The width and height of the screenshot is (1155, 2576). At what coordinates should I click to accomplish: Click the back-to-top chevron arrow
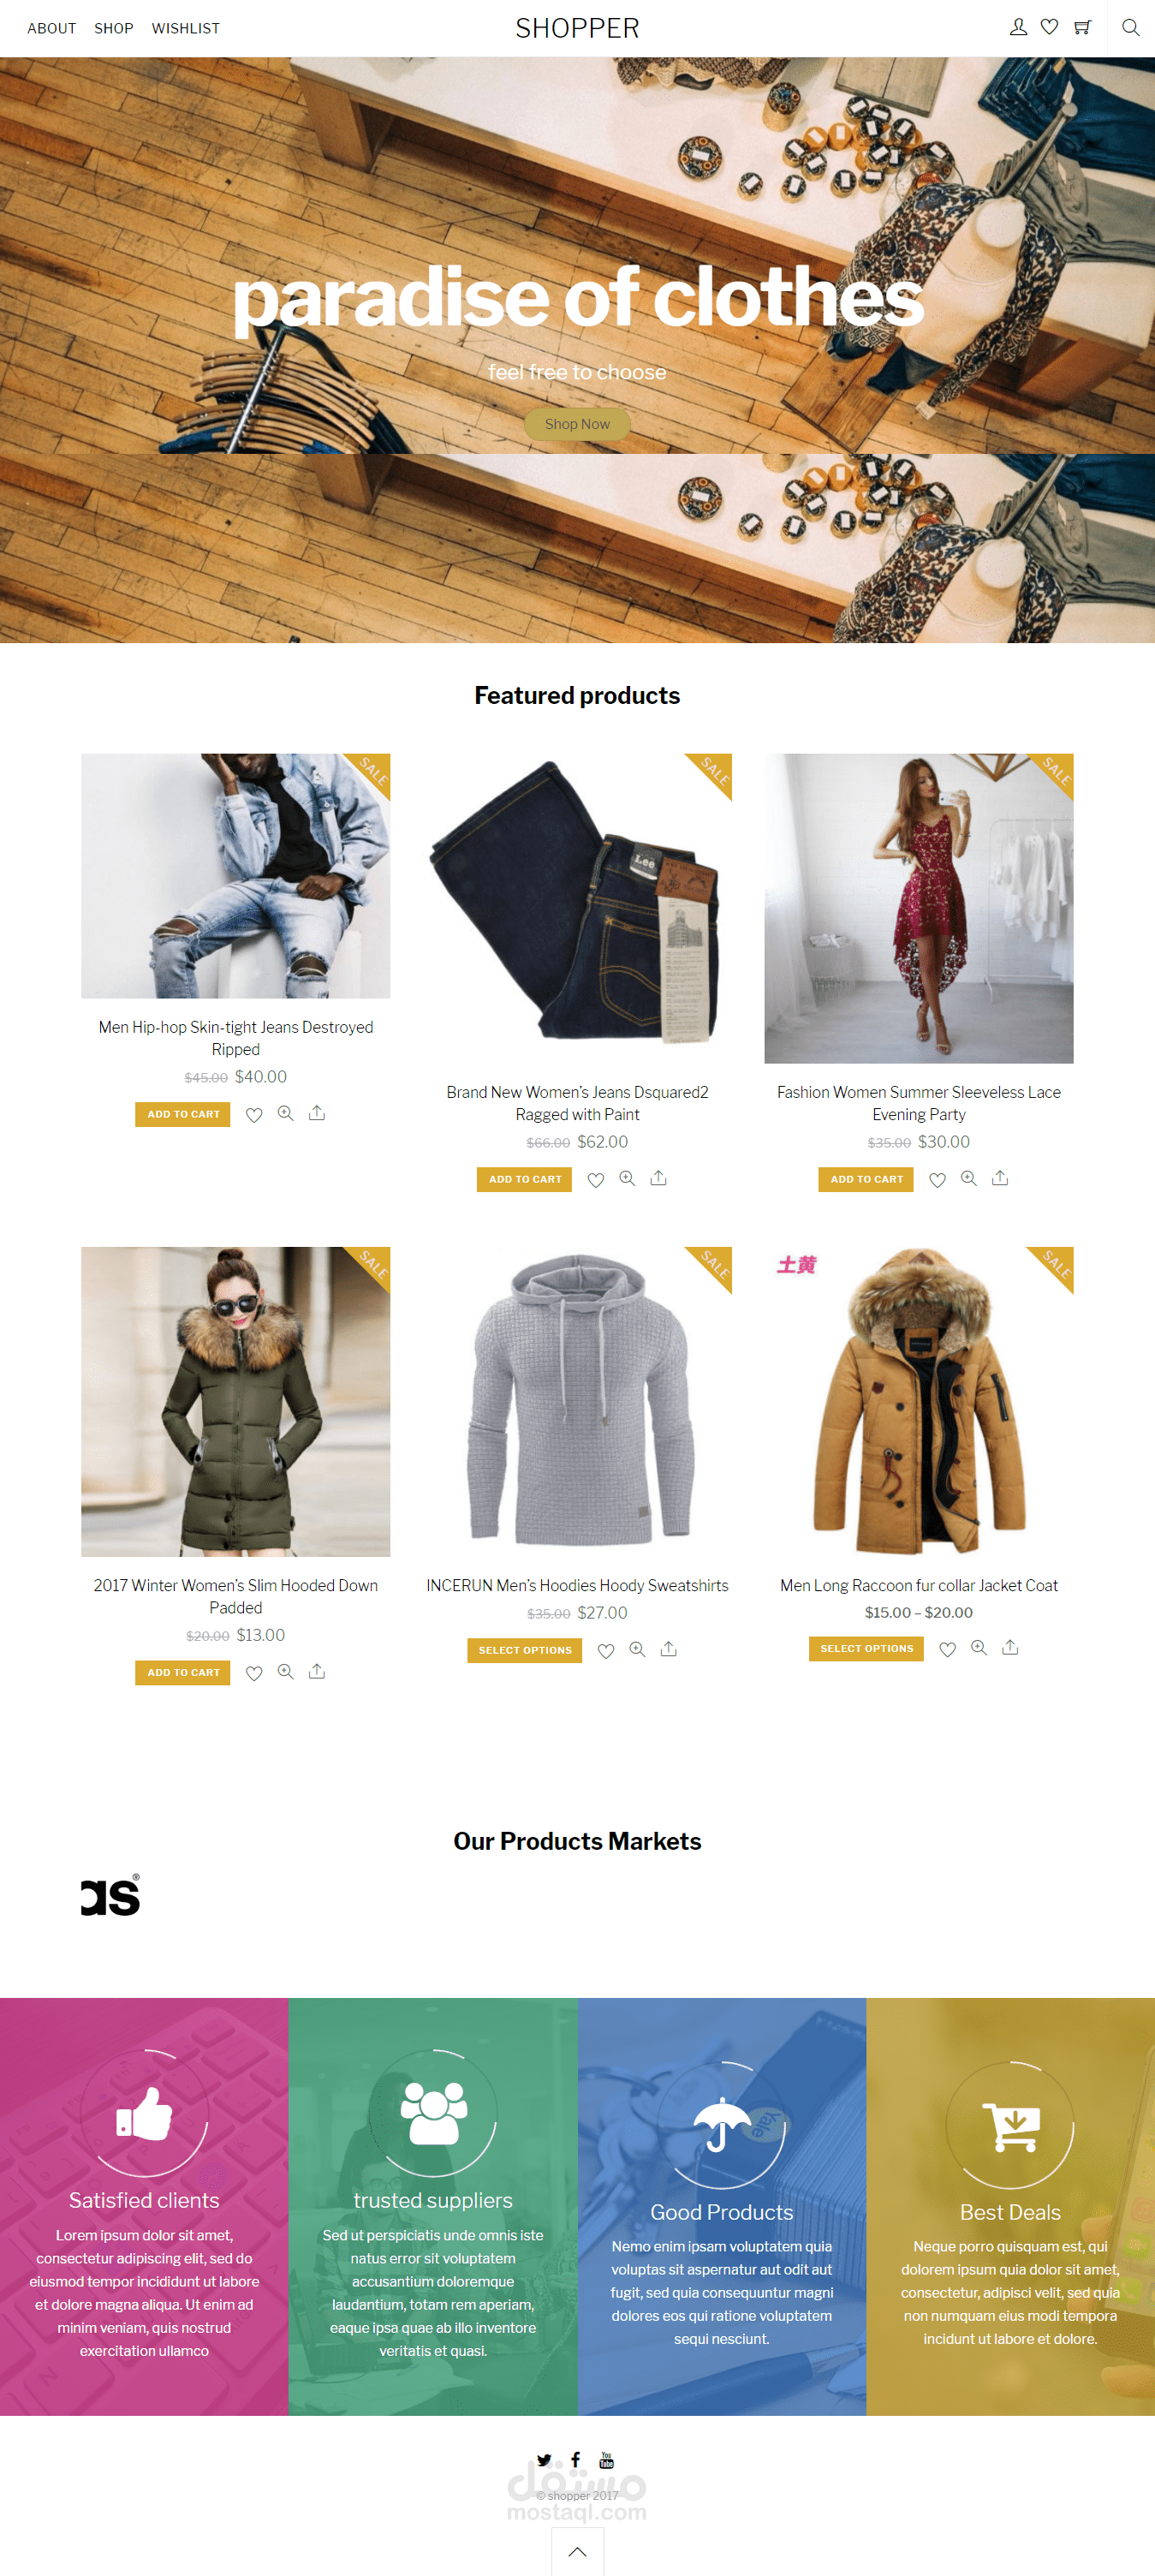coord(578,2552)
